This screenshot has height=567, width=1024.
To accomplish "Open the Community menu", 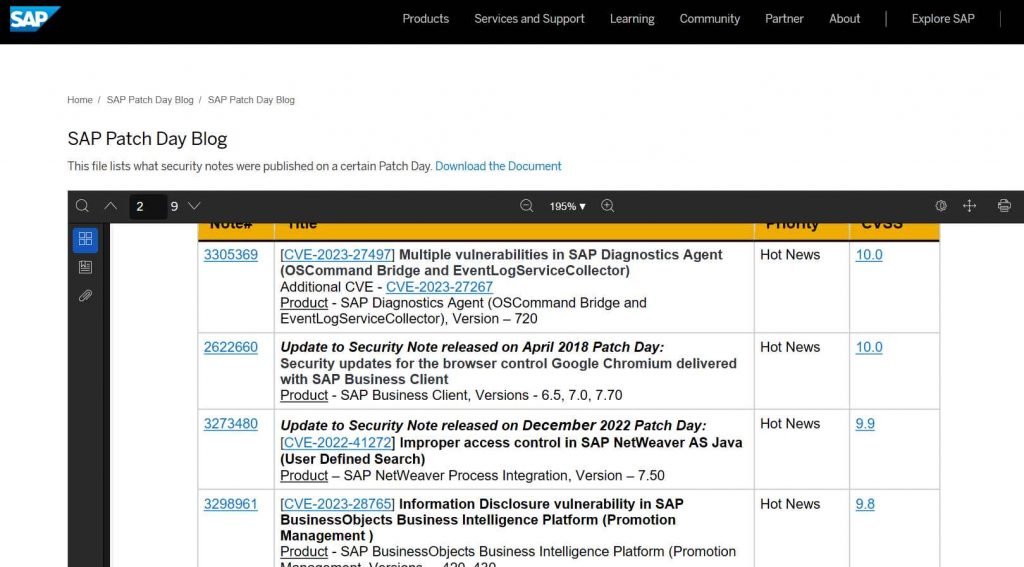I will click(710, 19).
